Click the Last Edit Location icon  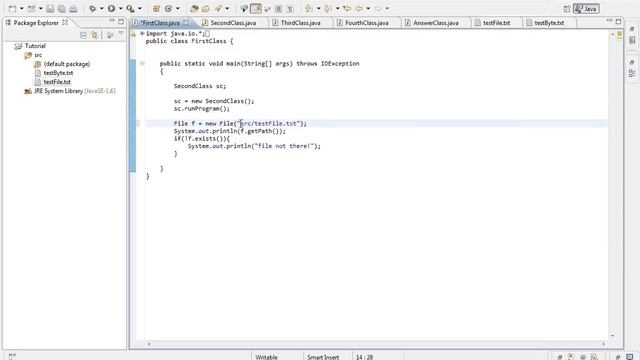[x=347, y=9]
